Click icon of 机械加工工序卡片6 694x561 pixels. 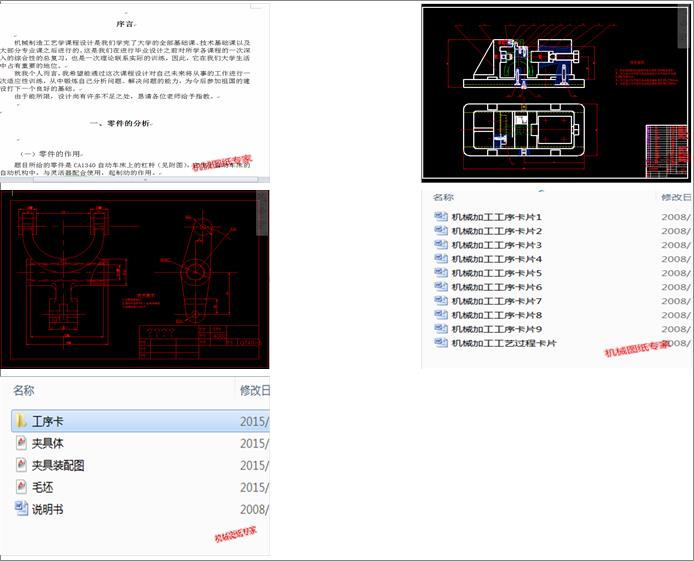pos(441,287)
